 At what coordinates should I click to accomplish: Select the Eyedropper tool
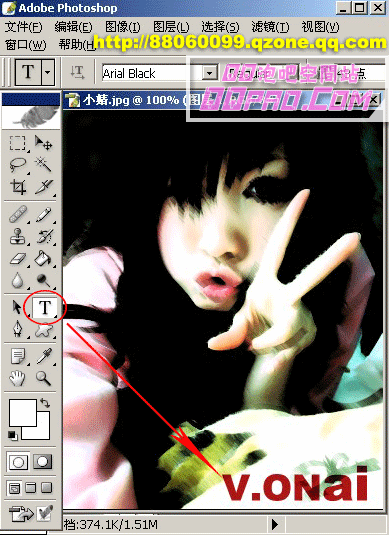(x=44, y=356)
